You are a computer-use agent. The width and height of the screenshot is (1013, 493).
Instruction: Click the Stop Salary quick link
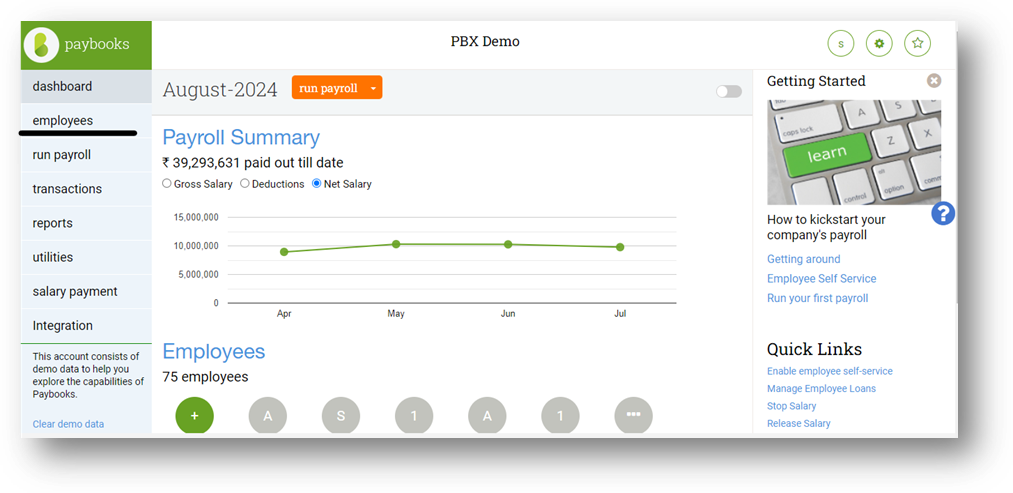click(791, 406)
